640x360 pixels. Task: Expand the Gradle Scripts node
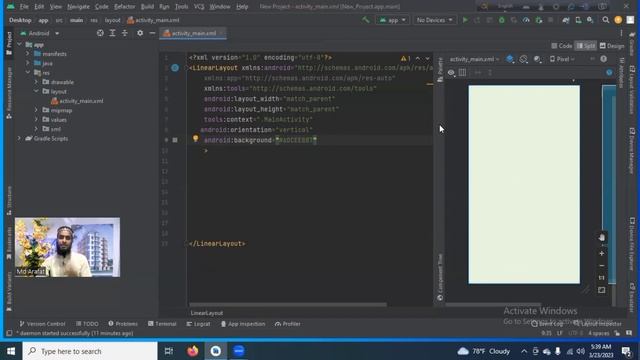pos(19,138)
